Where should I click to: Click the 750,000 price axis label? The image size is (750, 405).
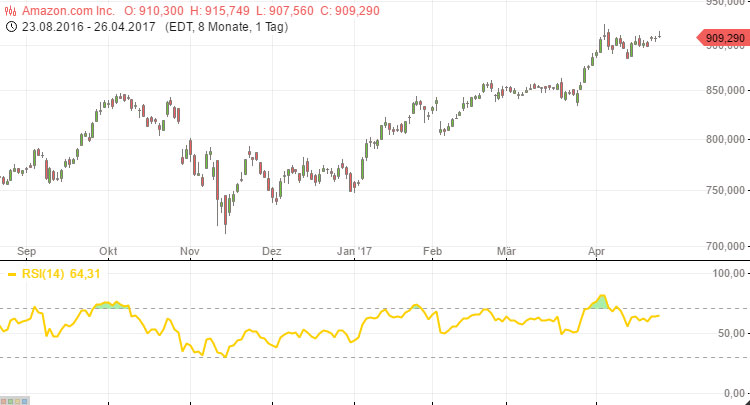725,190
